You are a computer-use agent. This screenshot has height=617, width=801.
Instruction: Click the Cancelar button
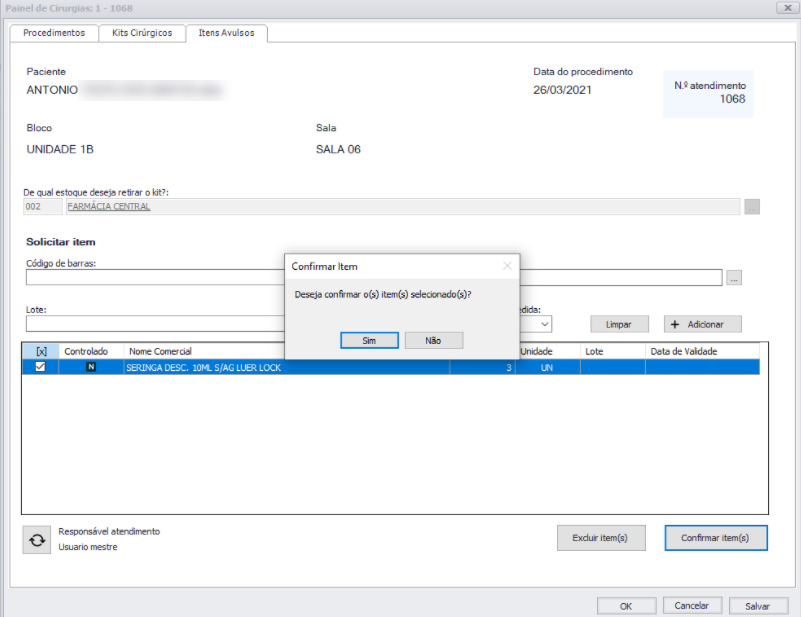pos(692,605)
